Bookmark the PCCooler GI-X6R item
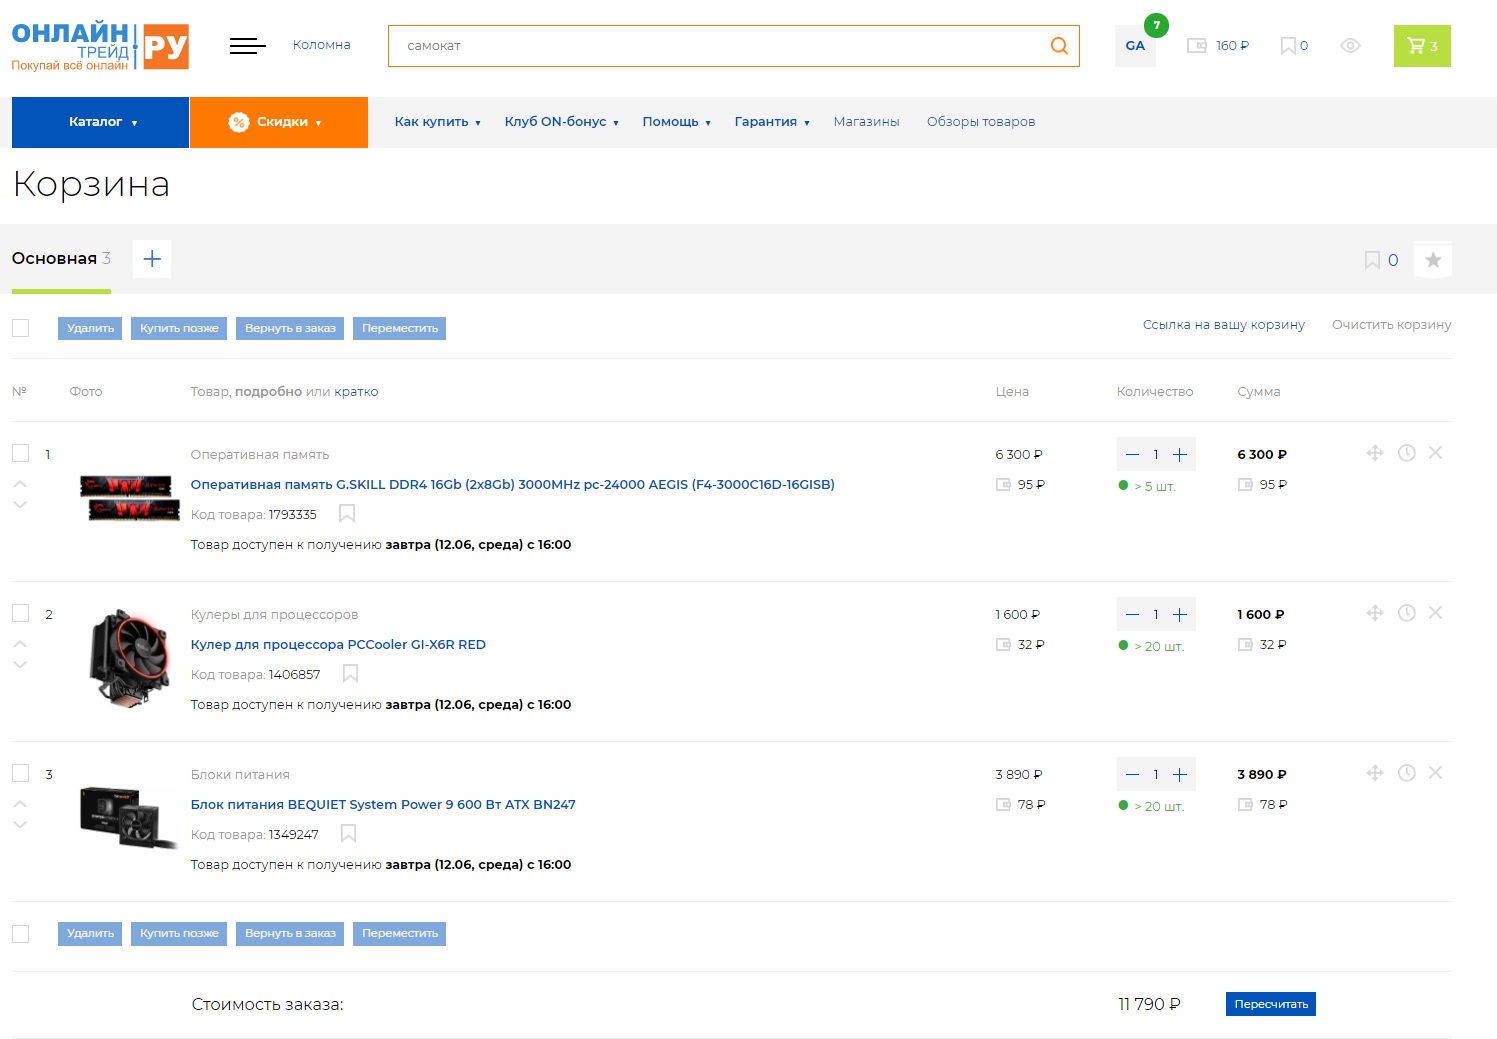1497x1039 pixels. tap(350, 674)
